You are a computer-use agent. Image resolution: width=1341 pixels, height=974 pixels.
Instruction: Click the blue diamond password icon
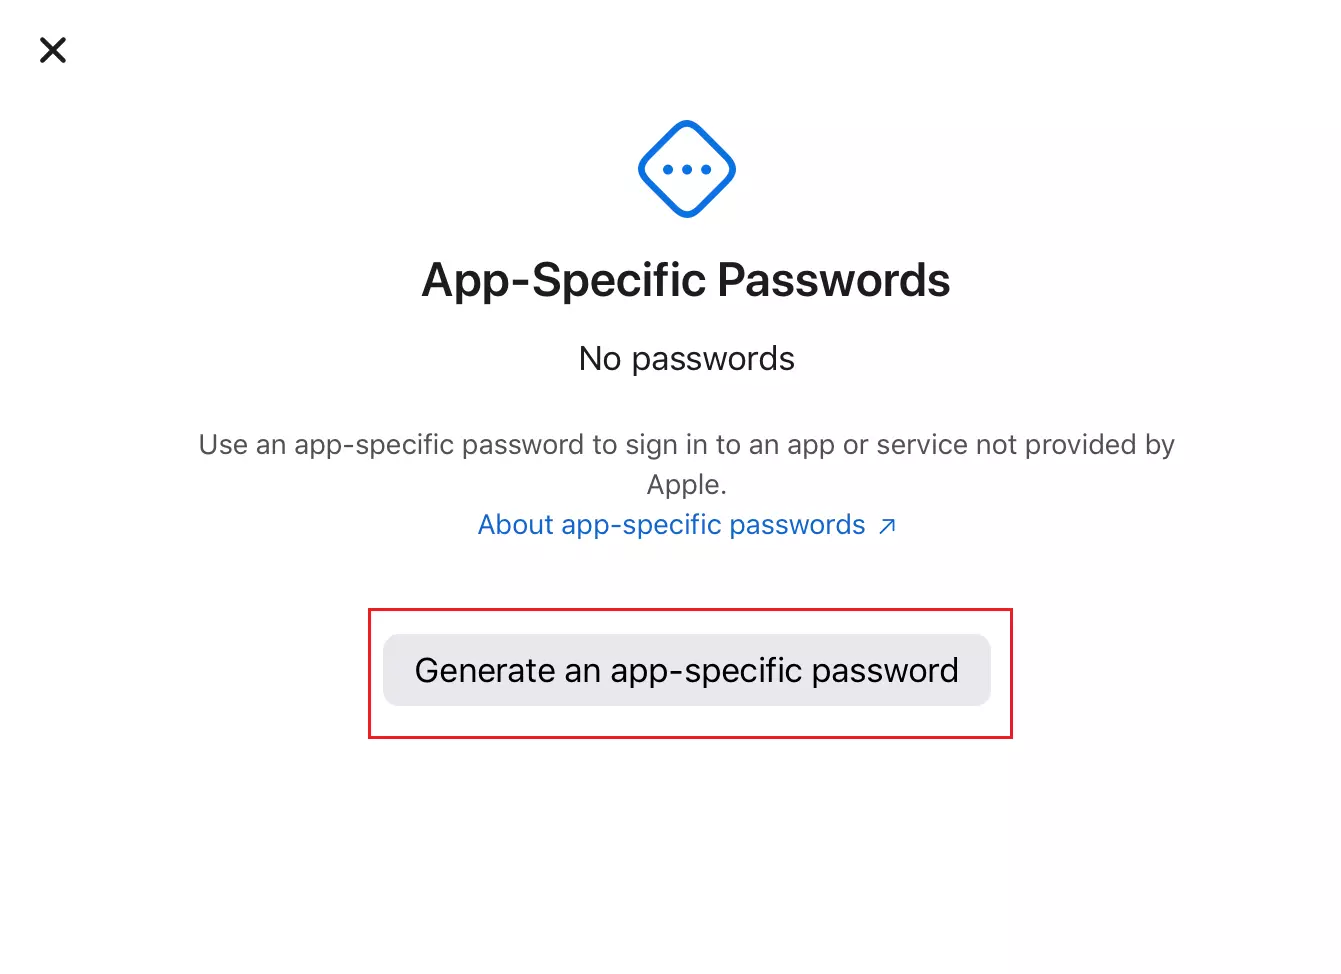687,169
